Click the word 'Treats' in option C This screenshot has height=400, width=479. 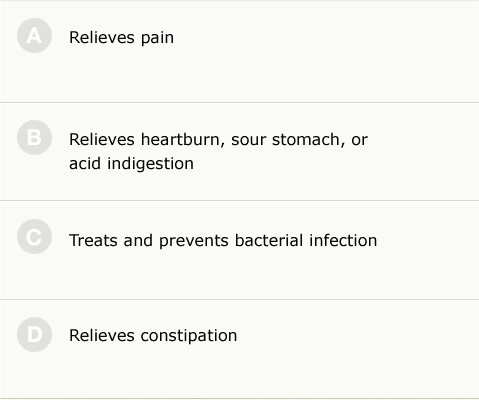(x=93, y=241)
